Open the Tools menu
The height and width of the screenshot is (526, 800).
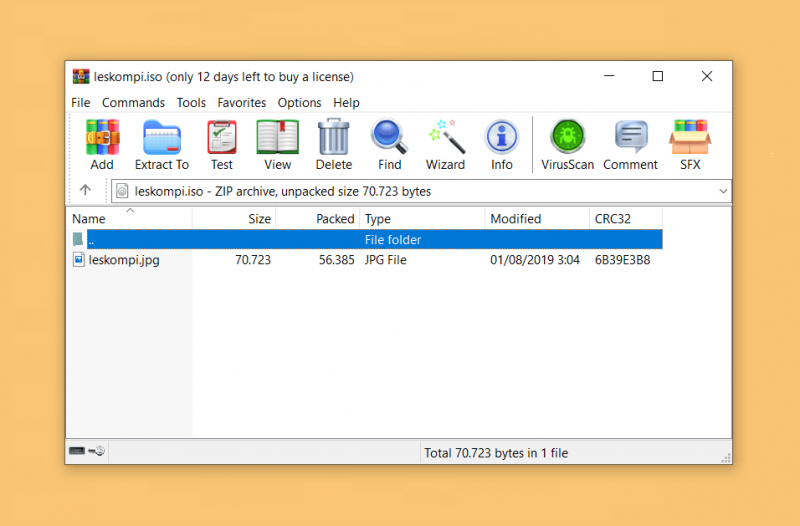191,103
